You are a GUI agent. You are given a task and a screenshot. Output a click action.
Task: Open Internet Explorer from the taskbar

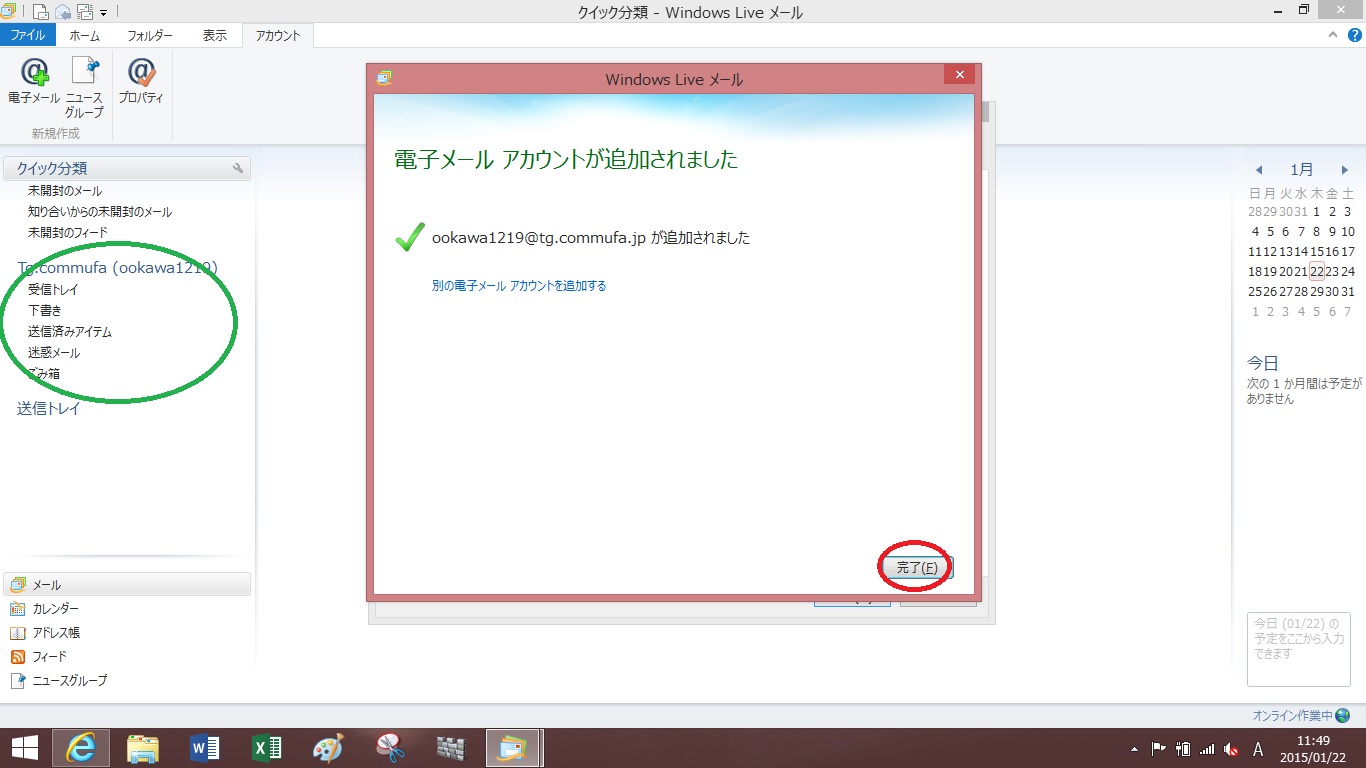(81, 747)
